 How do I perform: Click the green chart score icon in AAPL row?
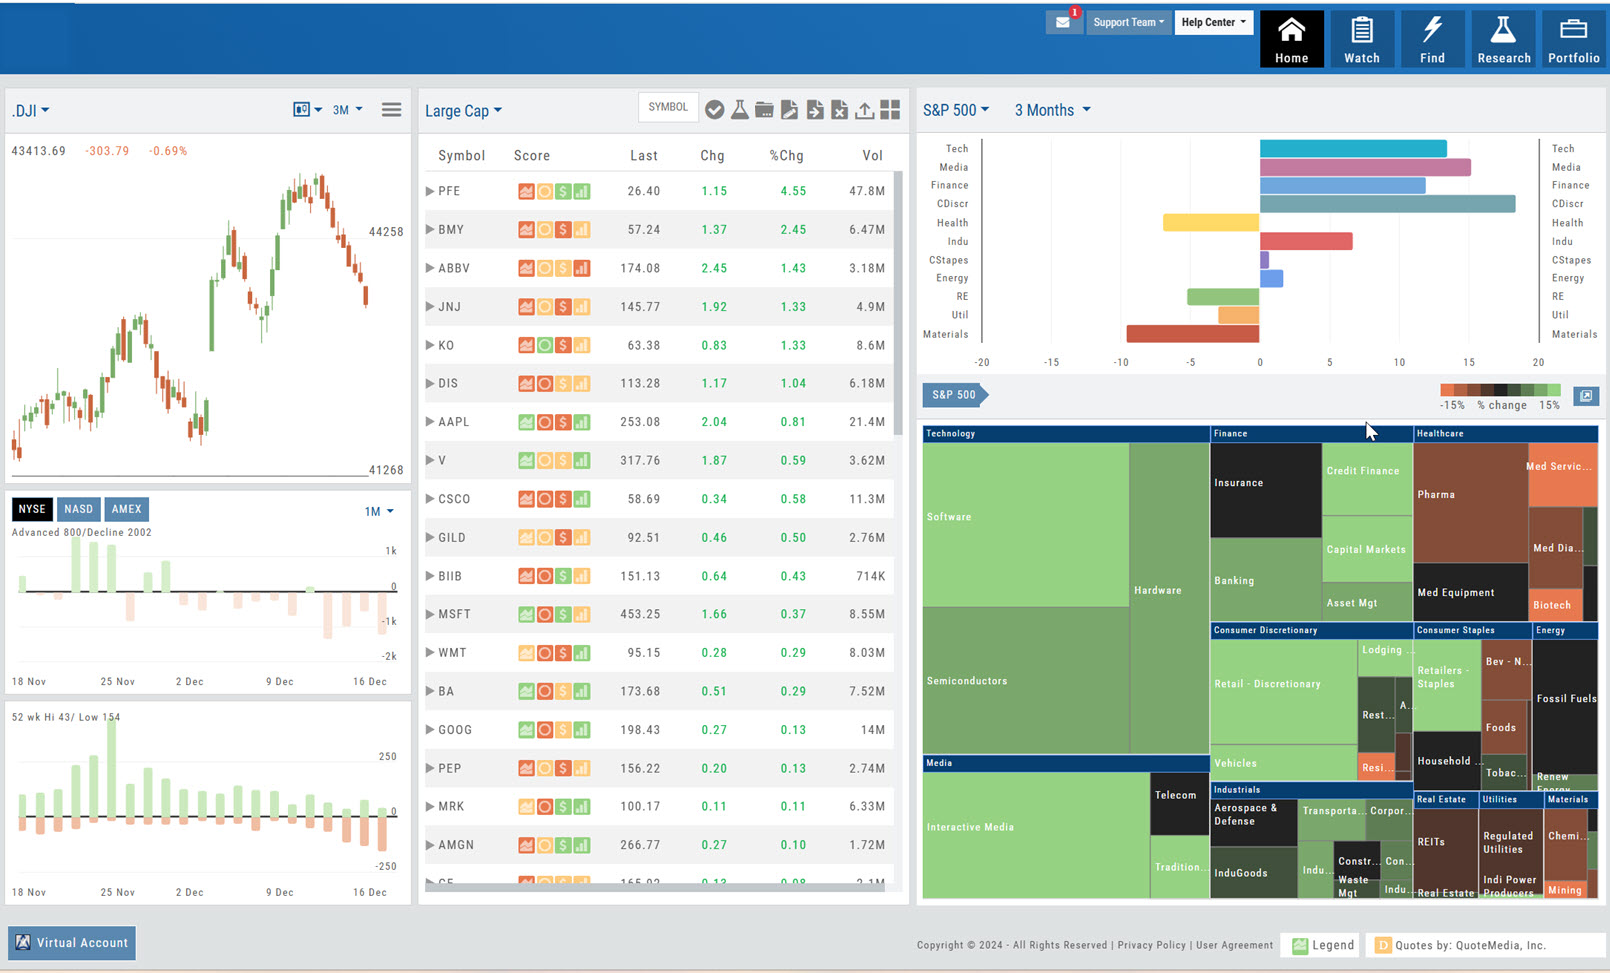[x=526, y=422]
